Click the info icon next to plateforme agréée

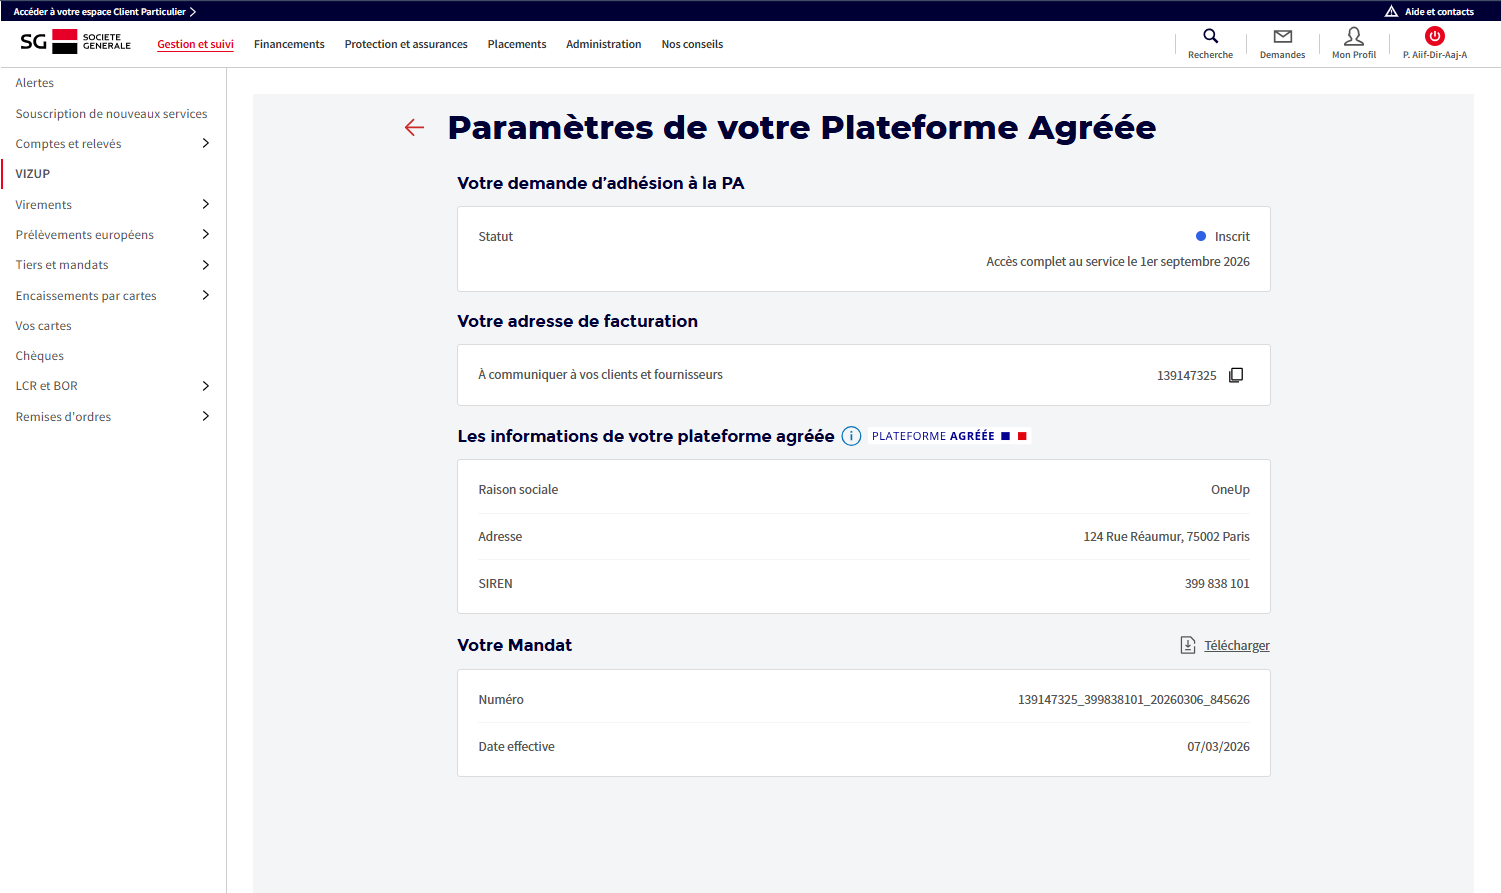(x=851, y=436)
